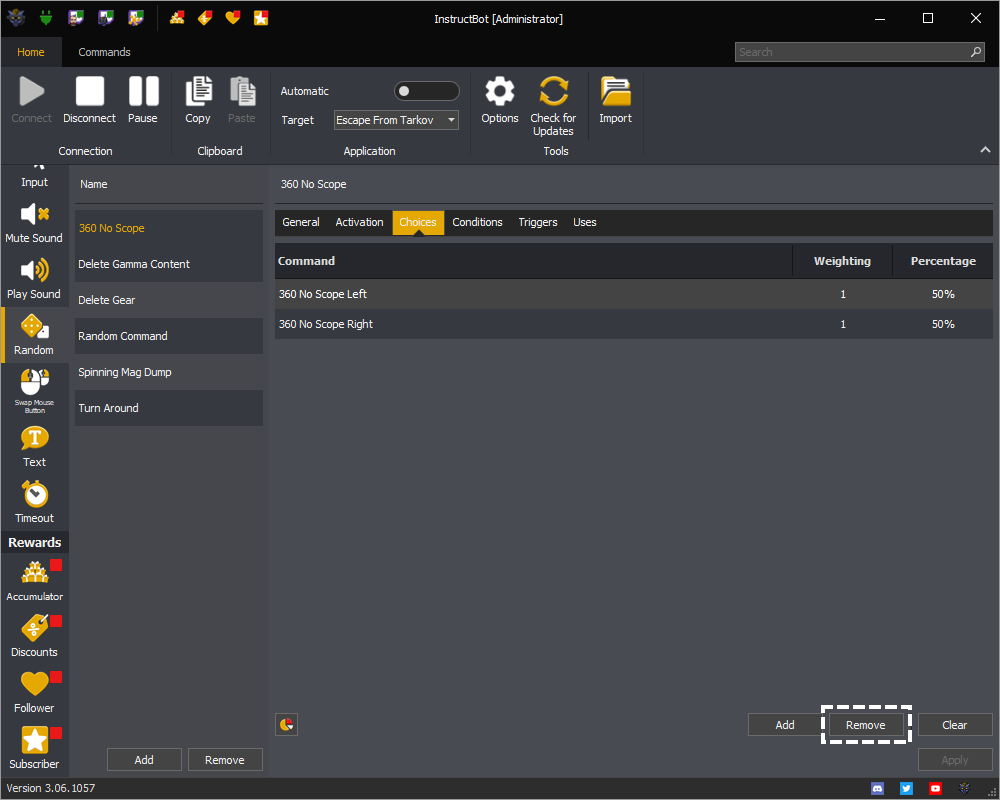Click the follower heart icon in the title bar
Viewport: 1000px width, 800px height.
(x=233, y=18)
